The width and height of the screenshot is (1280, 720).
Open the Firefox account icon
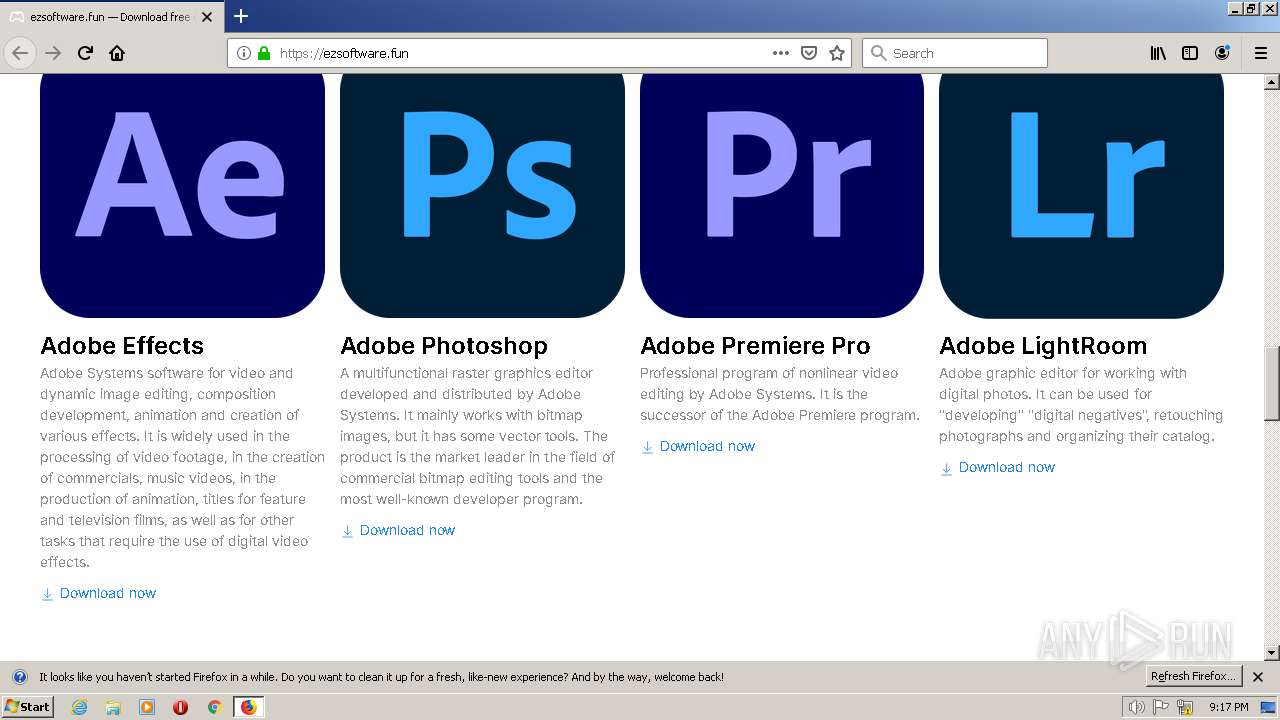[1222, 53]
